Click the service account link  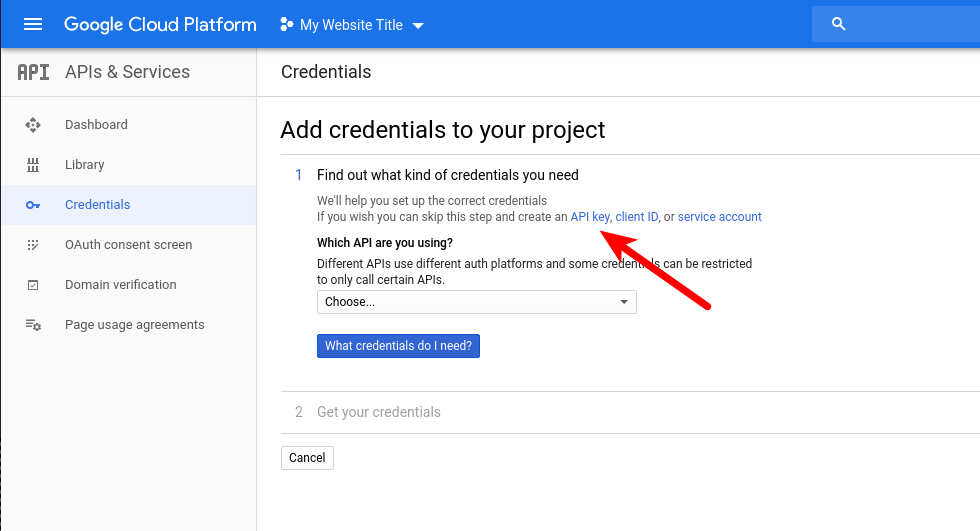tap(719, 217)
